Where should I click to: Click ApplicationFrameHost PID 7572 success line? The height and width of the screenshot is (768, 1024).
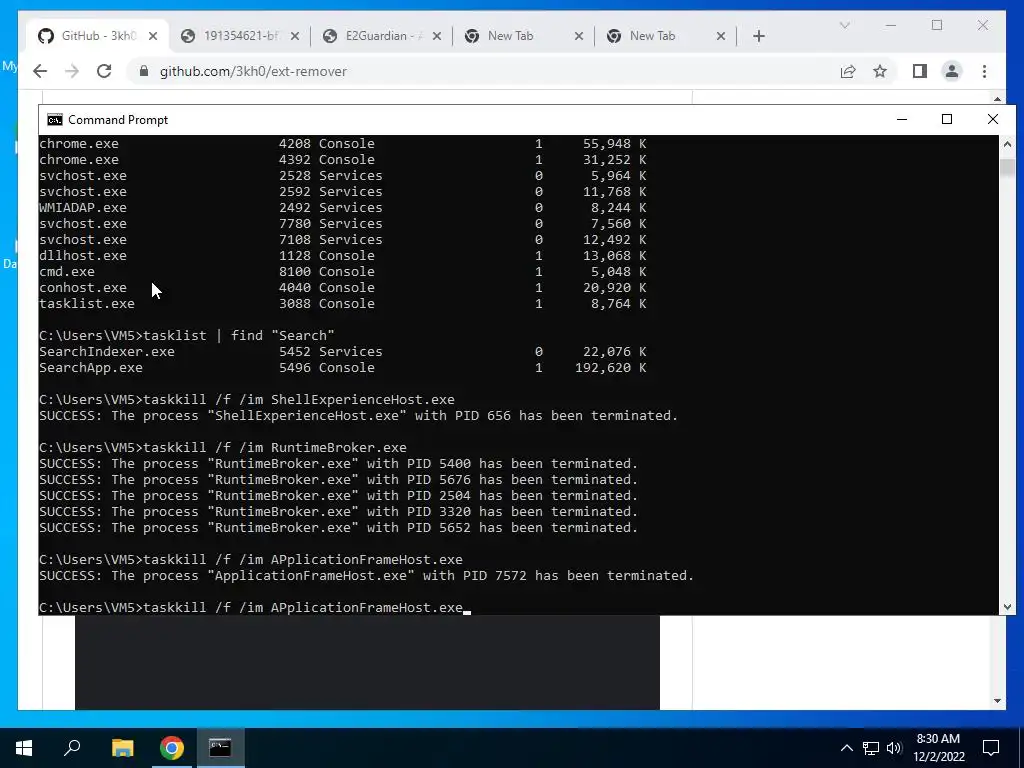(366, 575)
